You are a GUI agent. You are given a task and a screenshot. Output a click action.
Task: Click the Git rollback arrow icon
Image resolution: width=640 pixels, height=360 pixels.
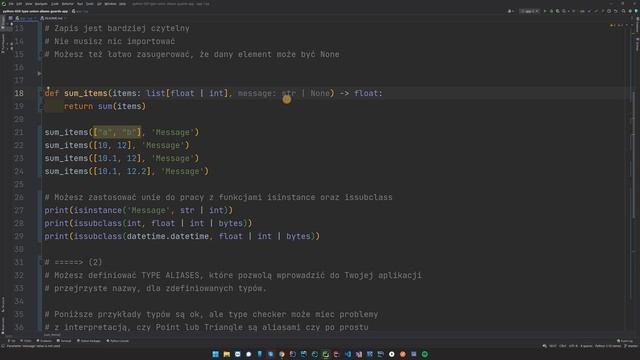(x=616, y=11)
